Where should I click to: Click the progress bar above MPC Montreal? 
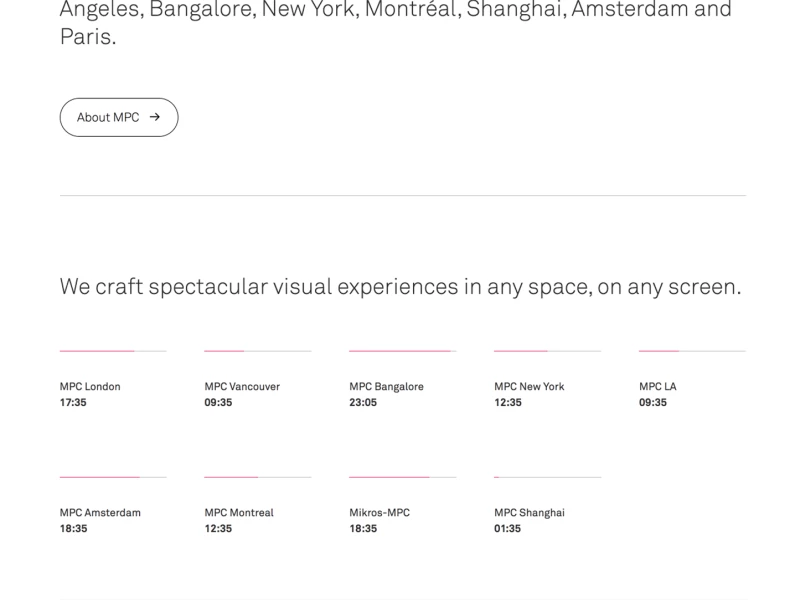coord(258,477)
